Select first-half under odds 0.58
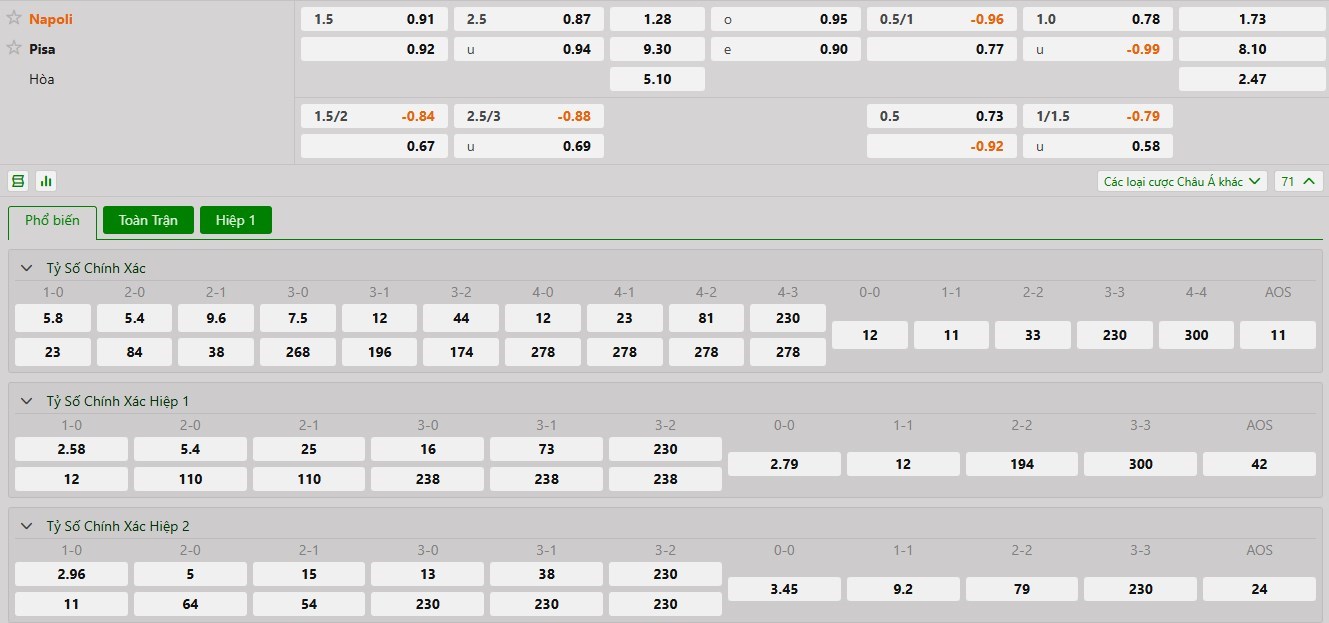This screenshot has height=623, width=1329. (1098, 146)
